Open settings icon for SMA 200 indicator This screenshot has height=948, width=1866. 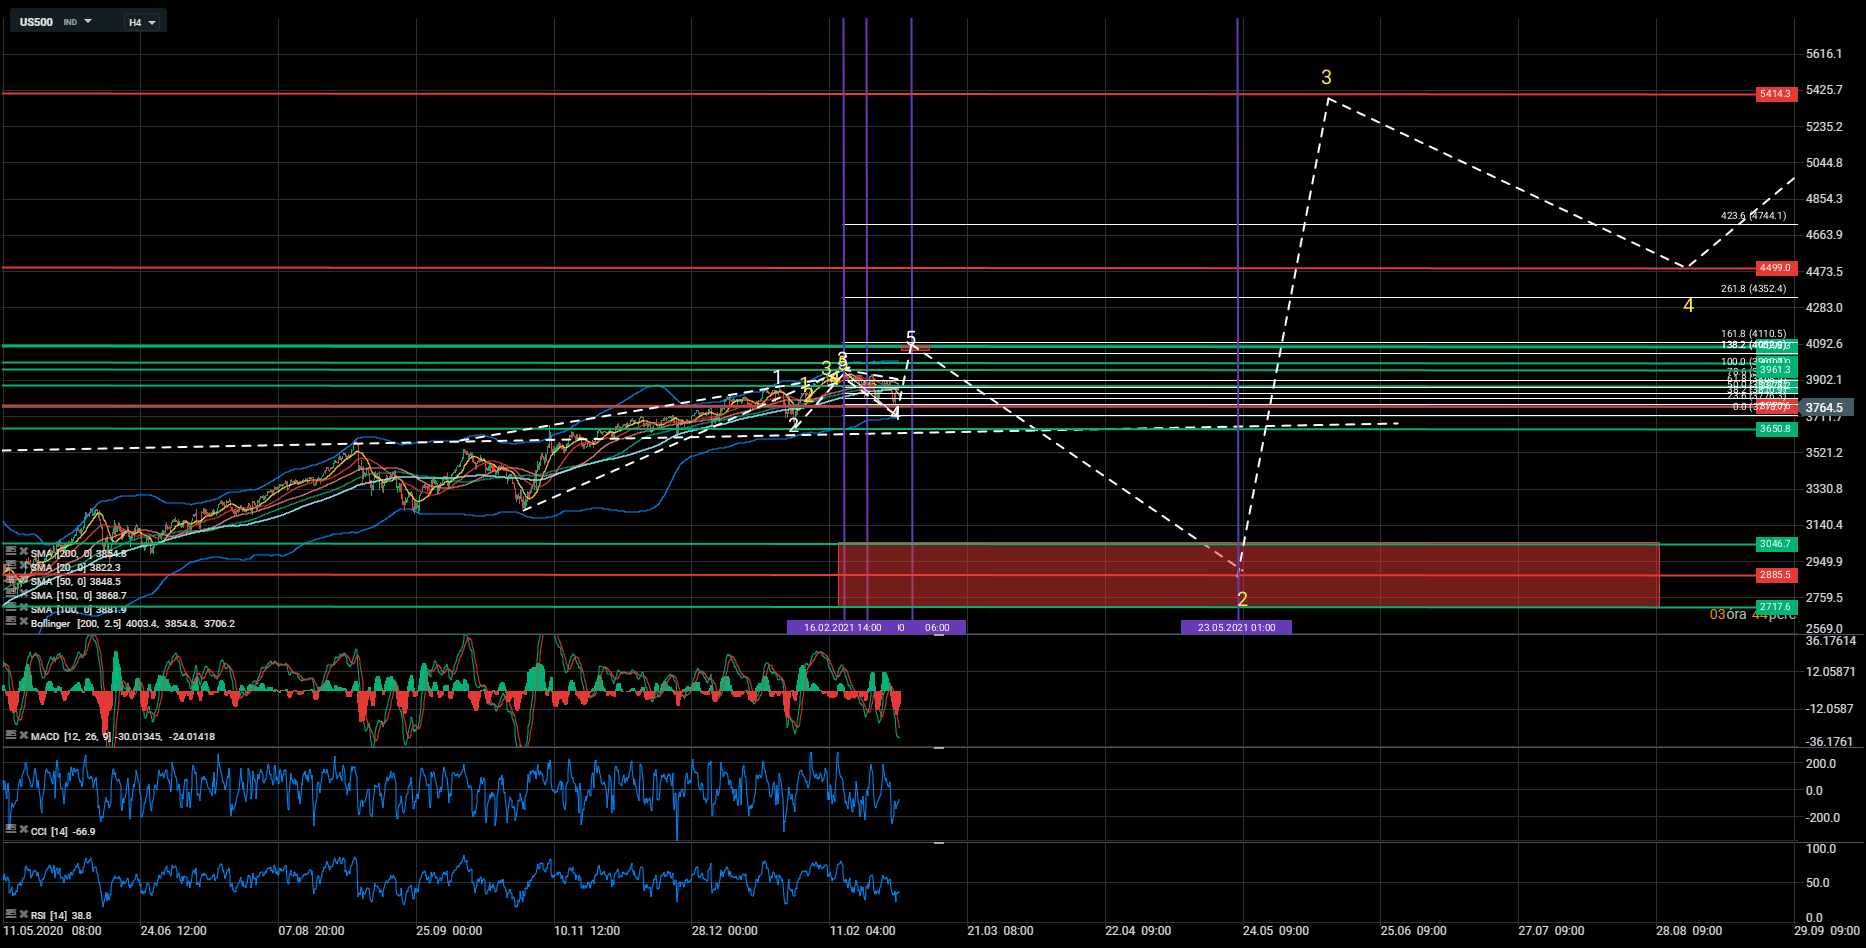tap(10, 552)
